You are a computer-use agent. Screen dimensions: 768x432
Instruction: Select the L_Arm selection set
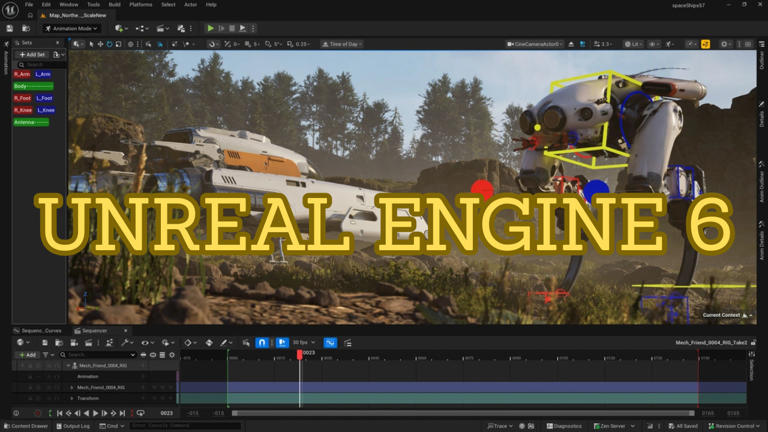[x=43, y=74]
